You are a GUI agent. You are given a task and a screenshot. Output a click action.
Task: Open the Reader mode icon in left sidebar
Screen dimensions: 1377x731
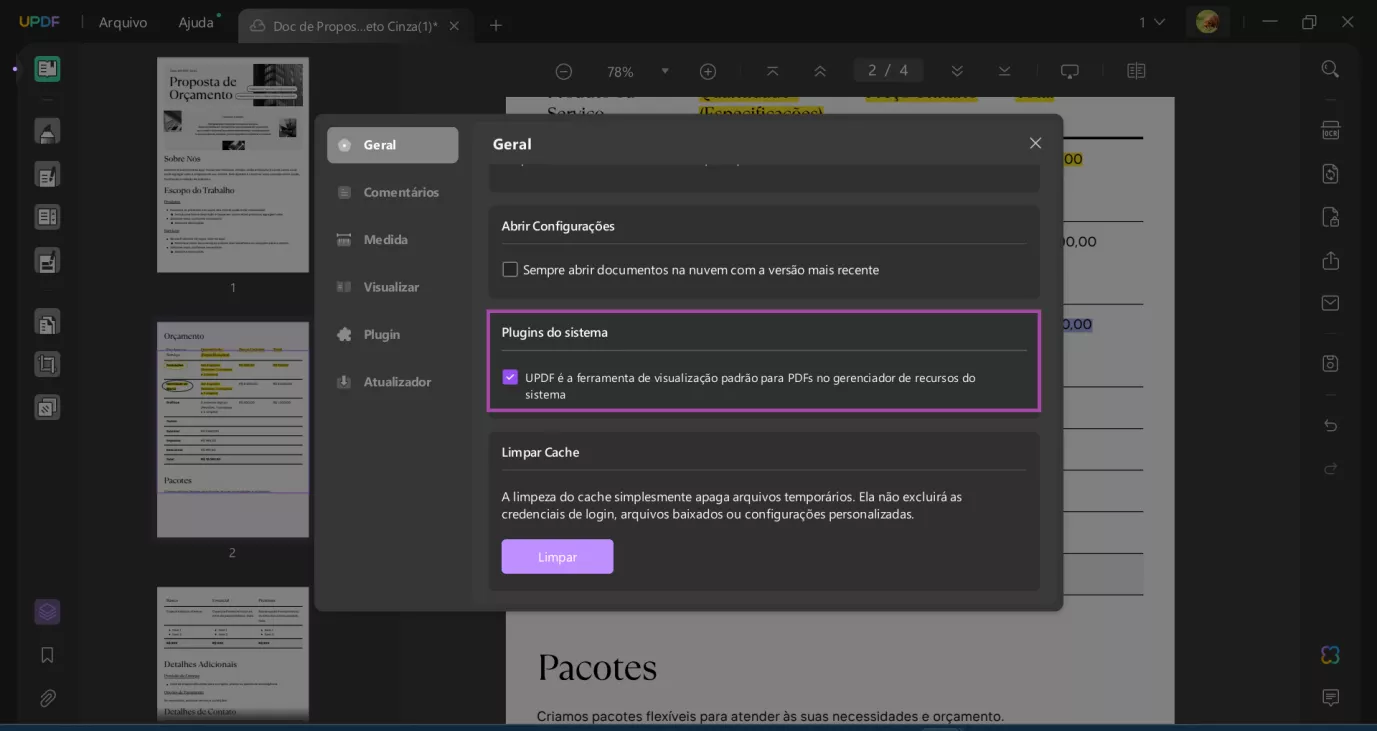[47, 69]
